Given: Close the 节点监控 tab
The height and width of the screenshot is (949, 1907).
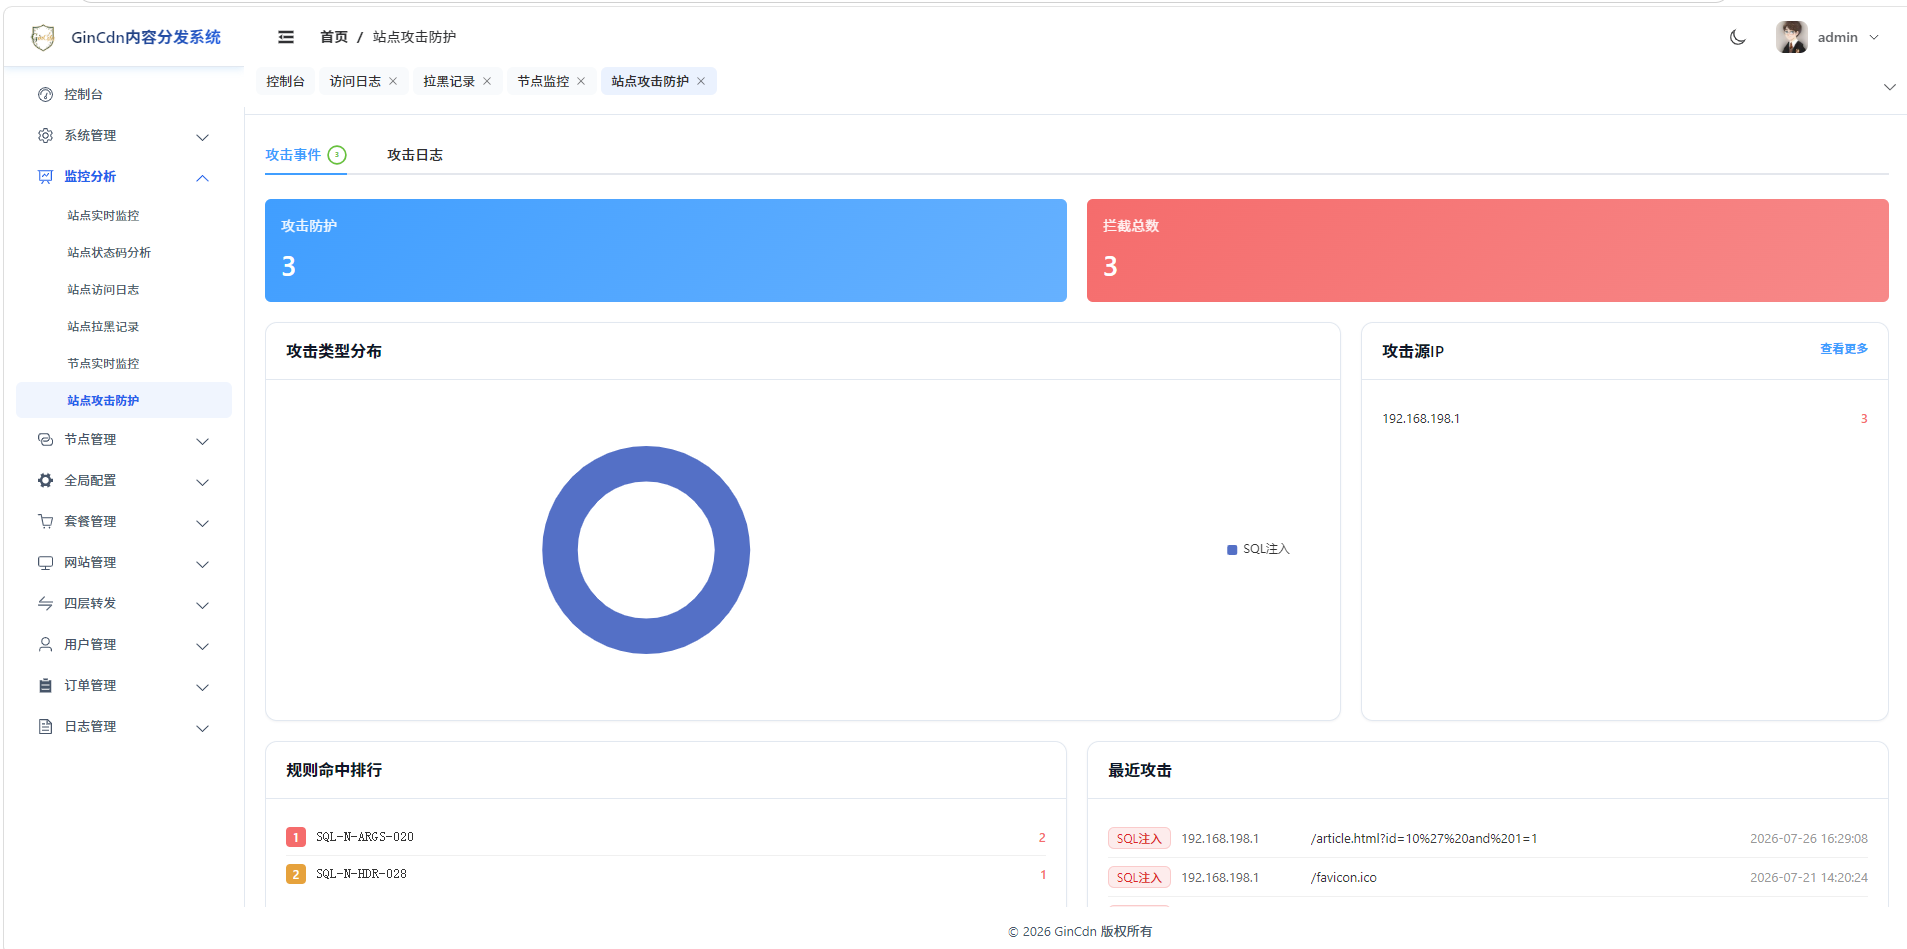Looking at the screenshot, I should (581, 82).
